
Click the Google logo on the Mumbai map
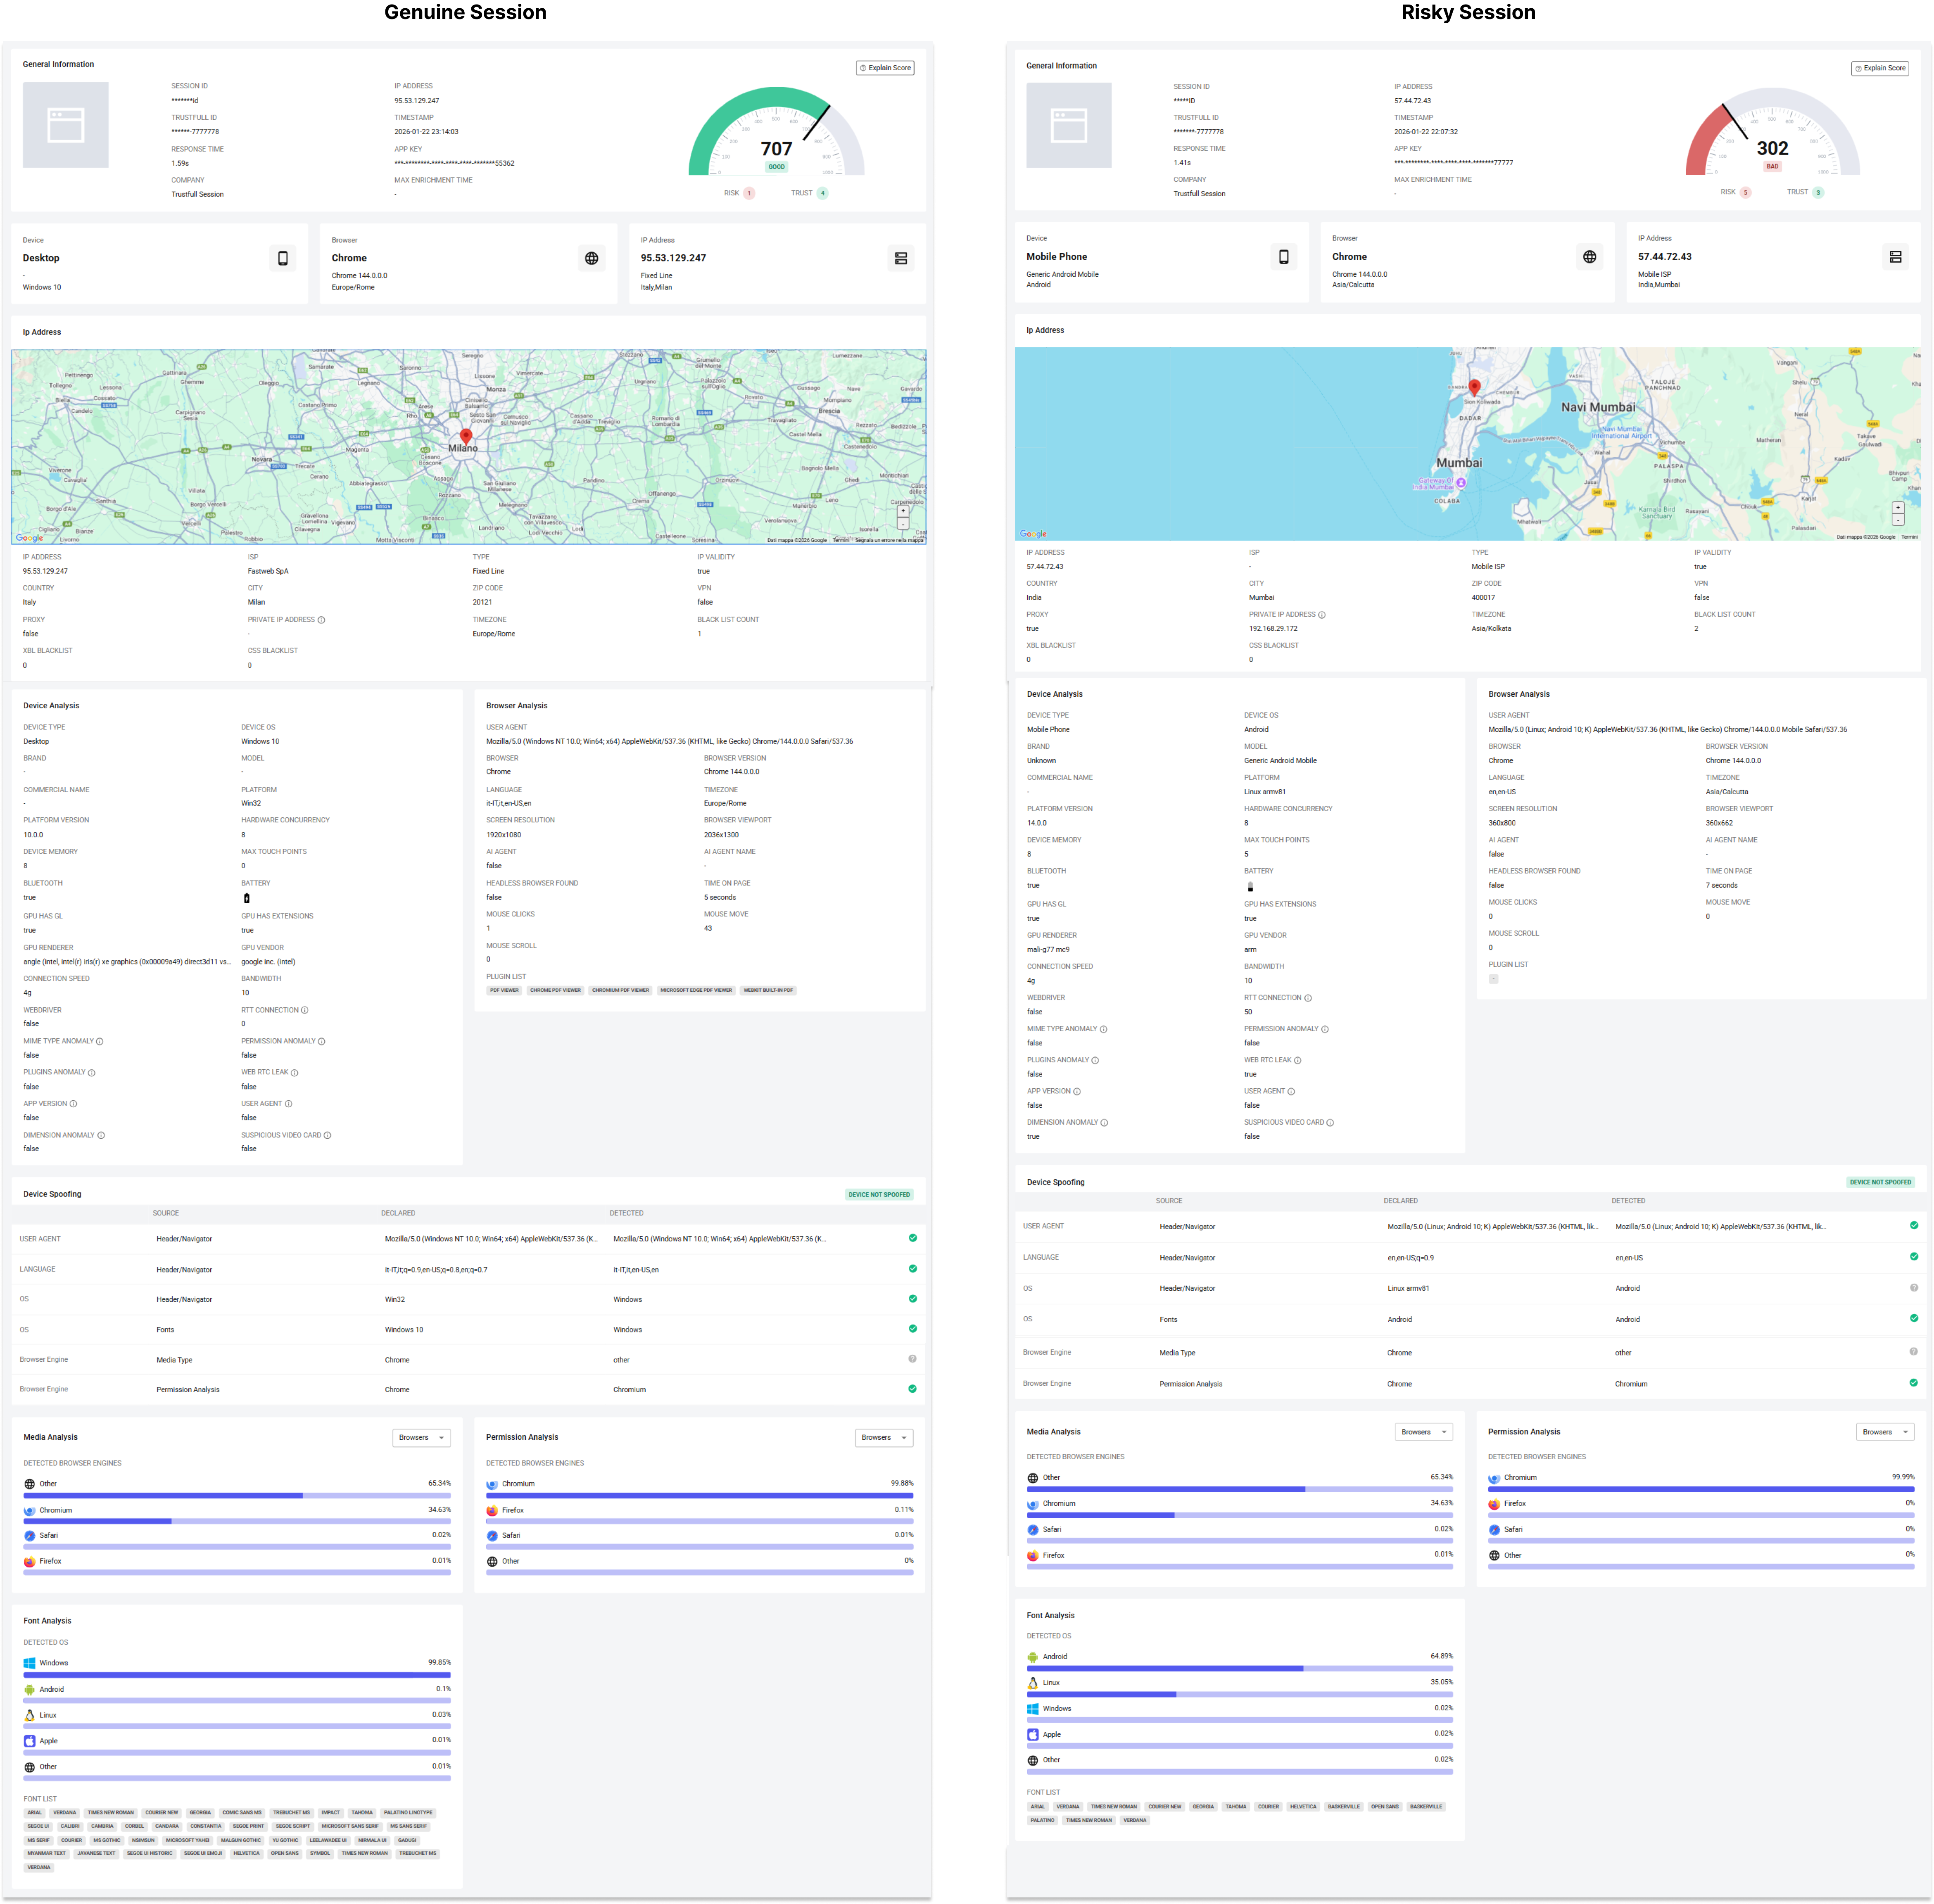point(1033,534)
